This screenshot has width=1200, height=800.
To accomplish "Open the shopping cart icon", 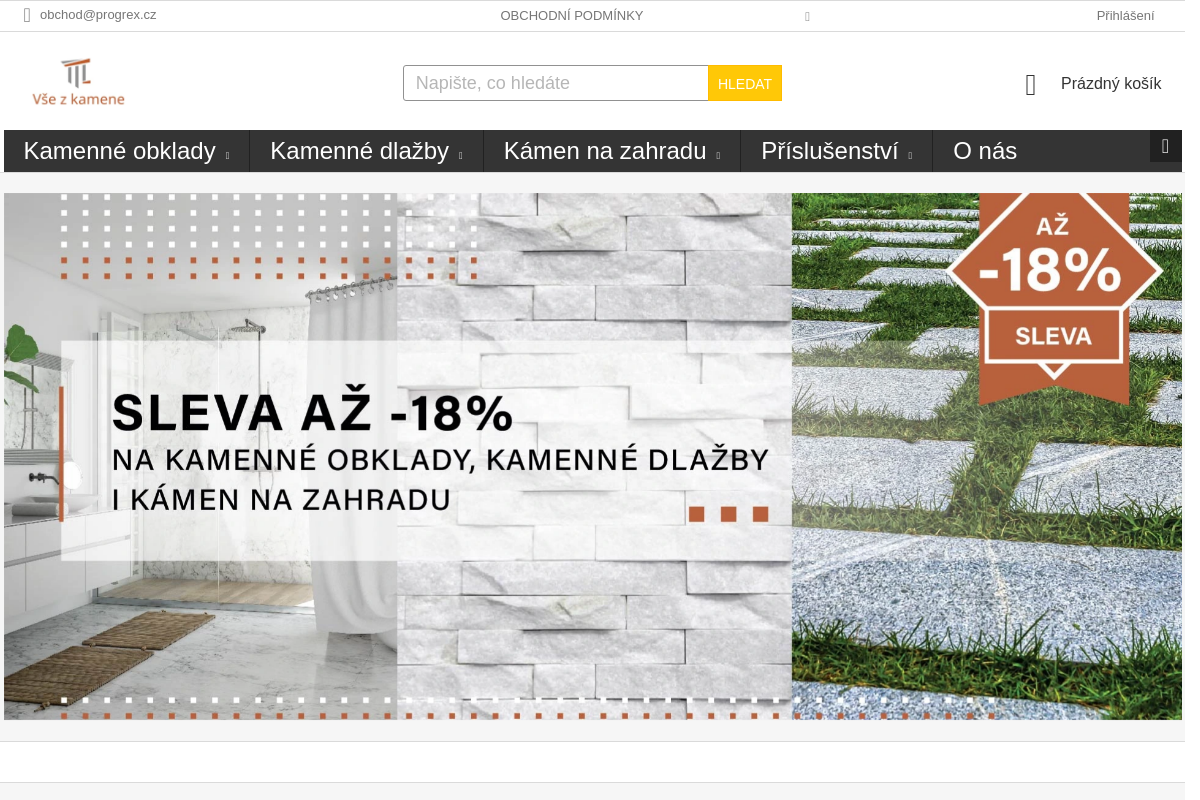I will point(1030,84).
